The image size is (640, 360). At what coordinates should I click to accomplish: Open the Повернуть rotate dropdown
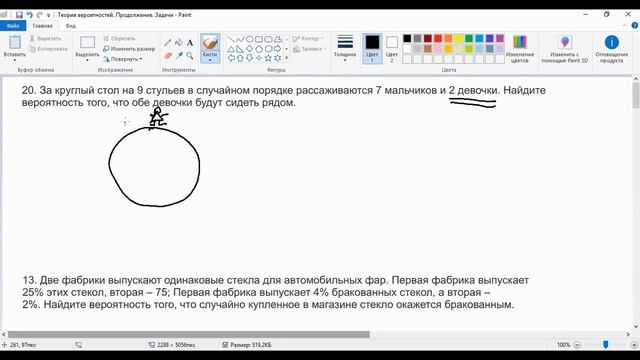coord(123,59)
